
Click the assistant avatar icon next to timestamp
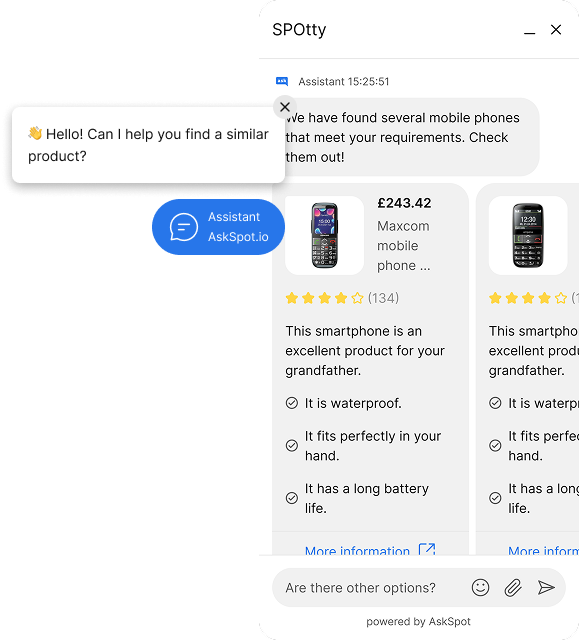point(282,81)
